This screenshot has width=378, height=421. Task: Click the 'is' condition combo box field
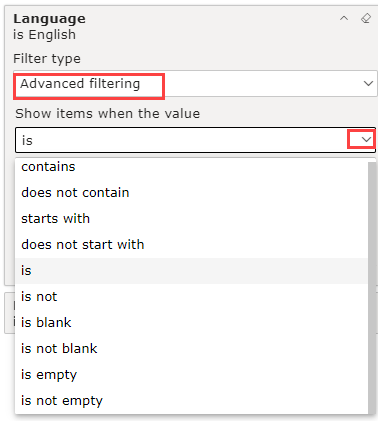point(195,140)
